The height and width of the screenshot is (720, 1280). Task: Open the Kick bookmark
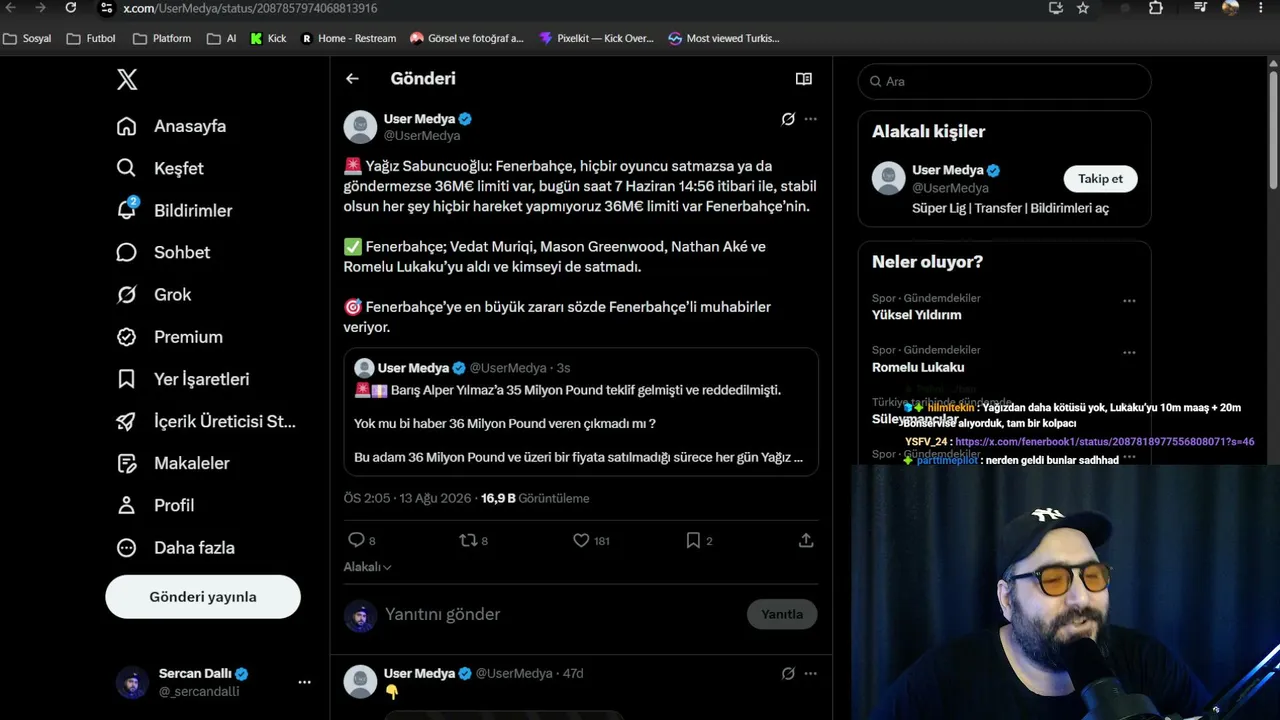[x=268, y=38]
